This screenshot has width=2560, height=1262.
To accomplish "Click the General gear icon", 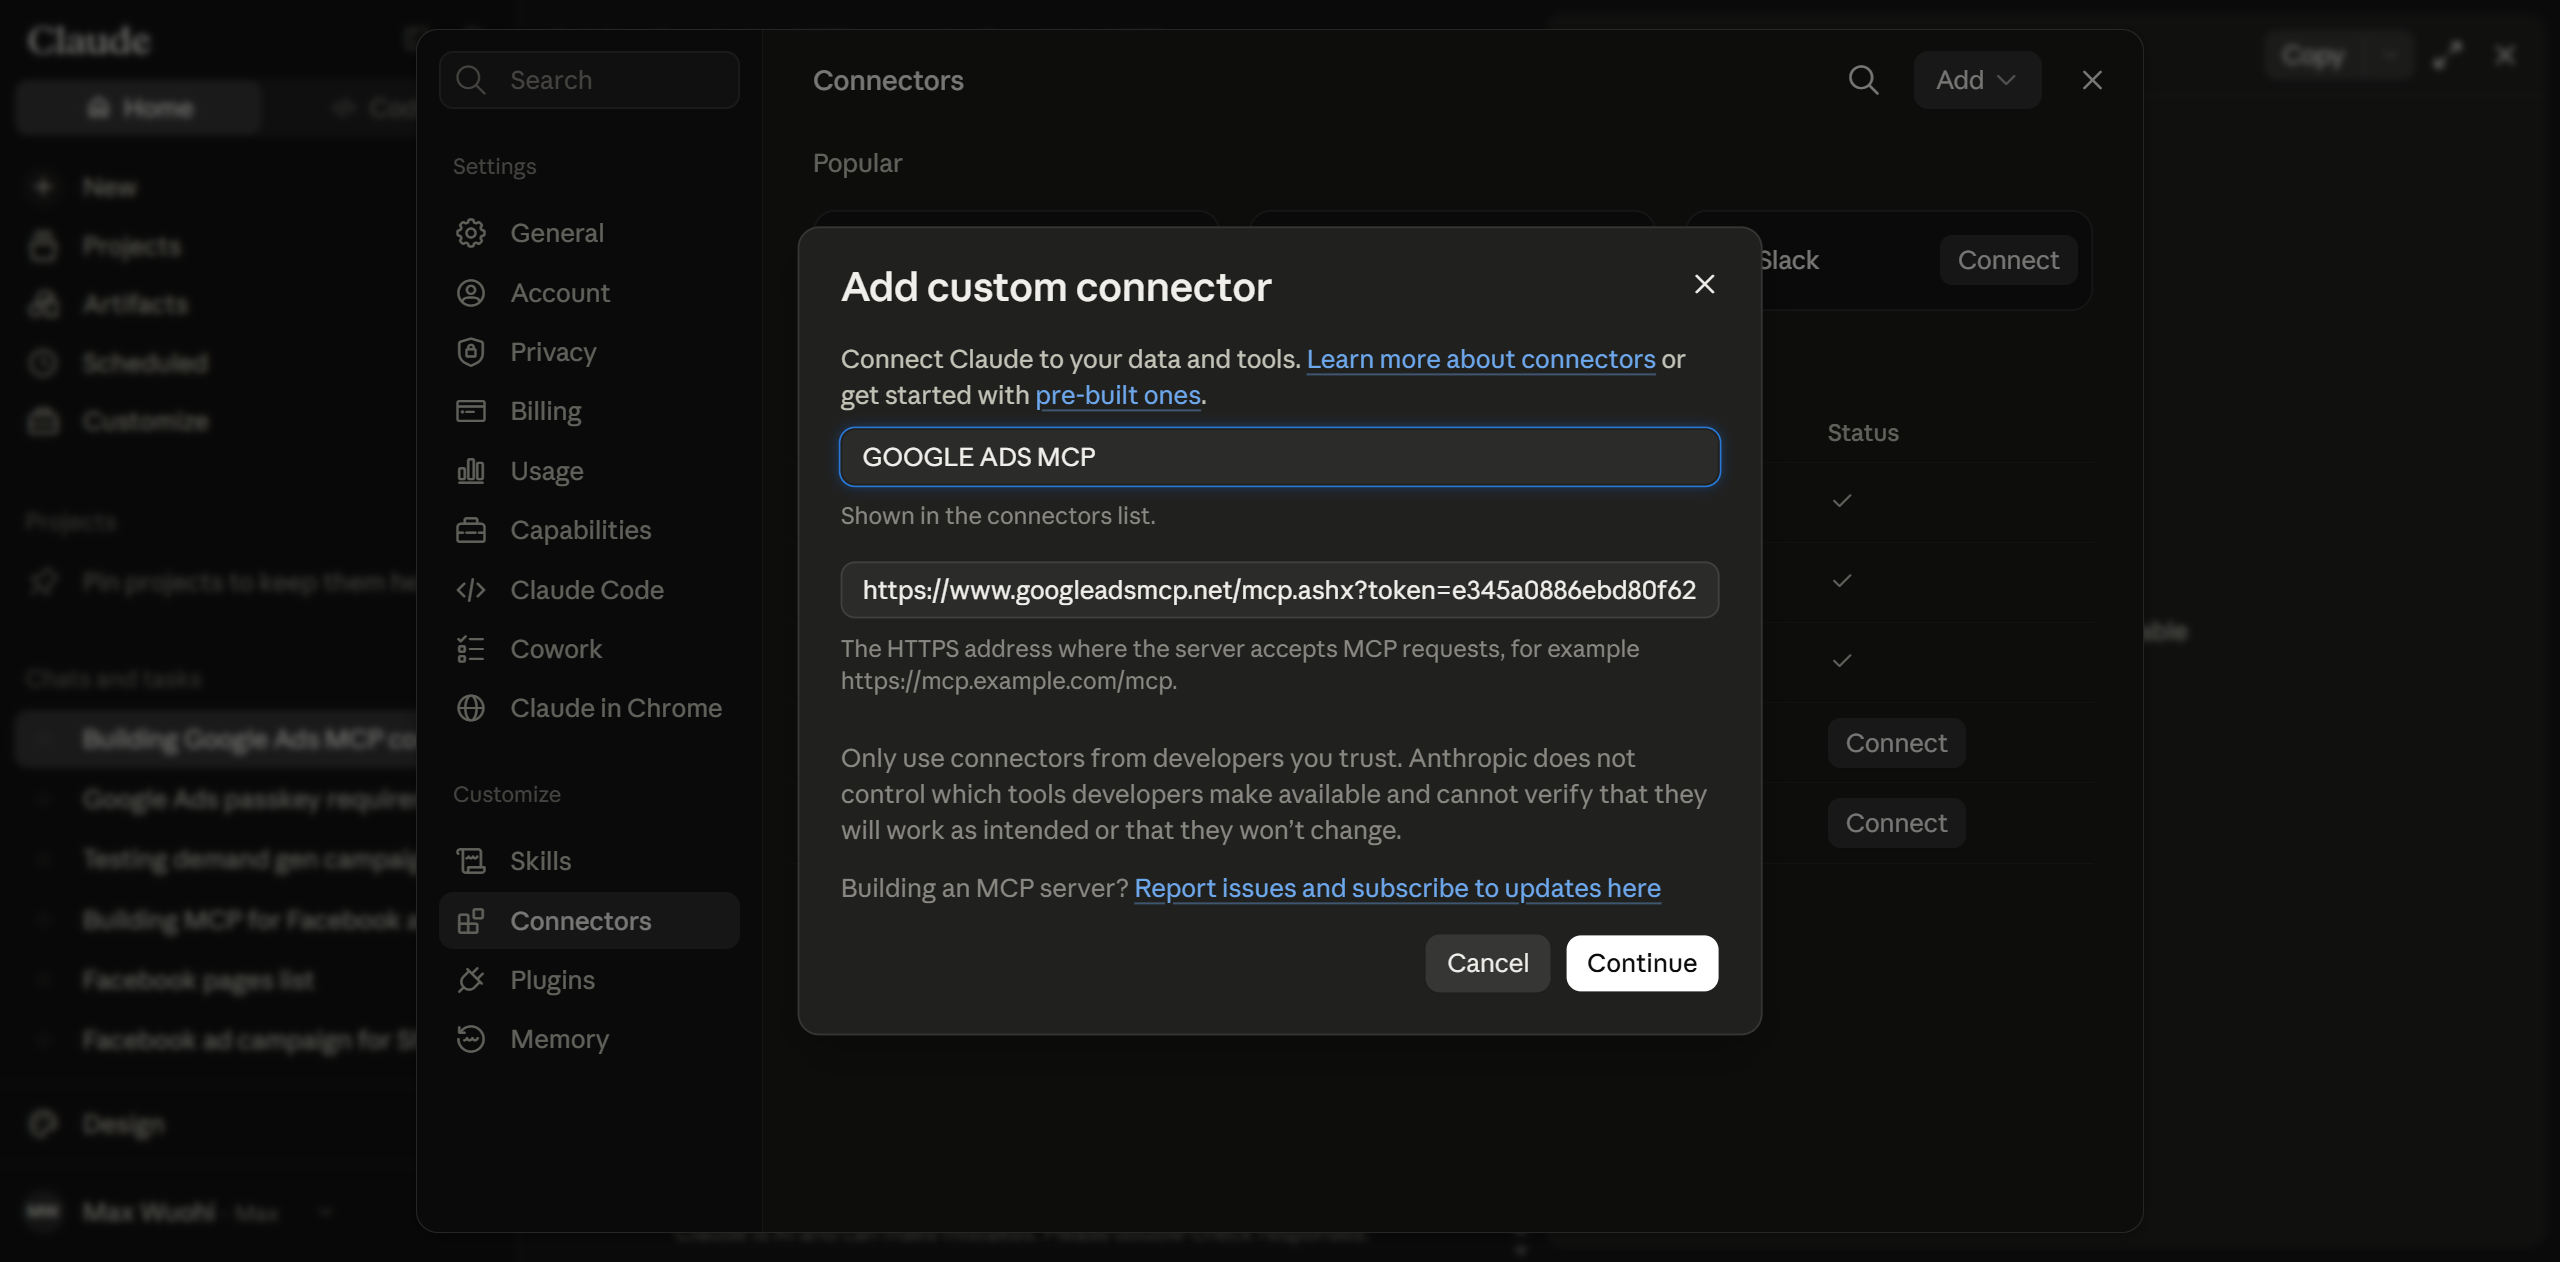I will (x=471, y=233).
